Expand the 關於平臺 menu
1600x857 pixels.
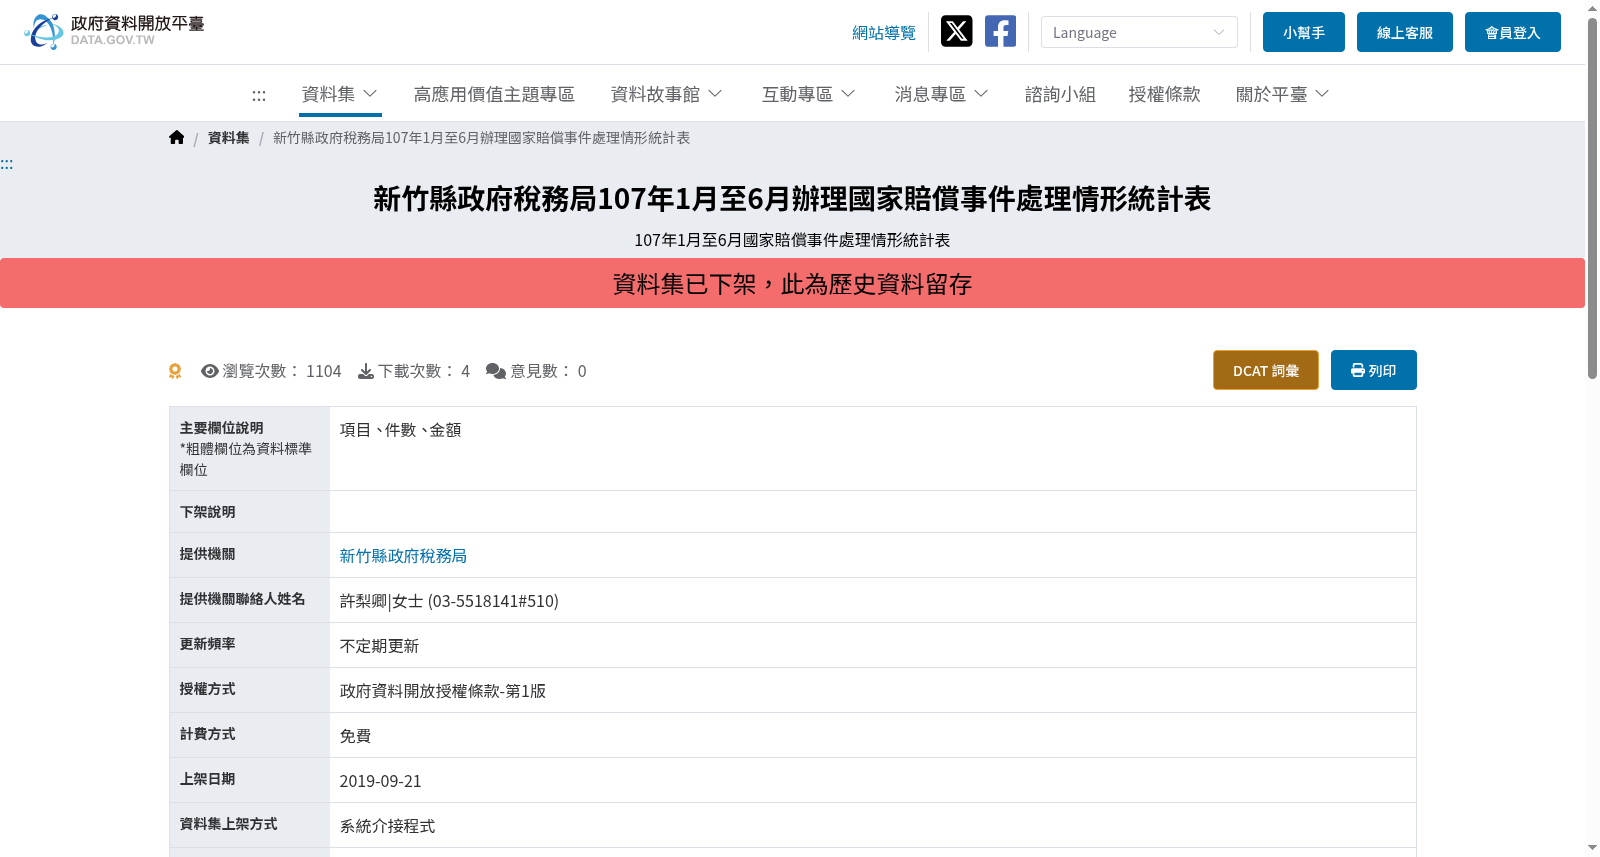coord(1283,94)
